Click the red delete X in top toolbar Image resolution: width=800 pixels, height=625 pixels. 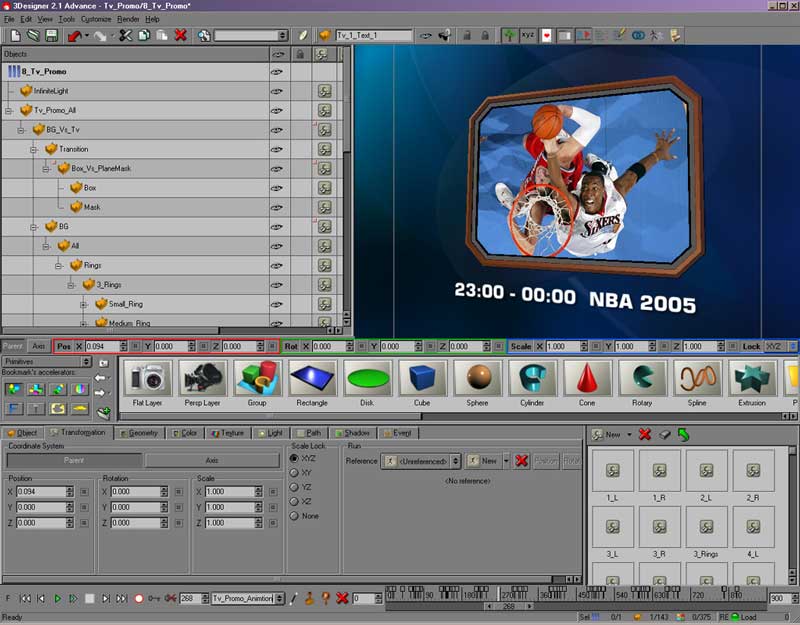click(x=180, y=35)
